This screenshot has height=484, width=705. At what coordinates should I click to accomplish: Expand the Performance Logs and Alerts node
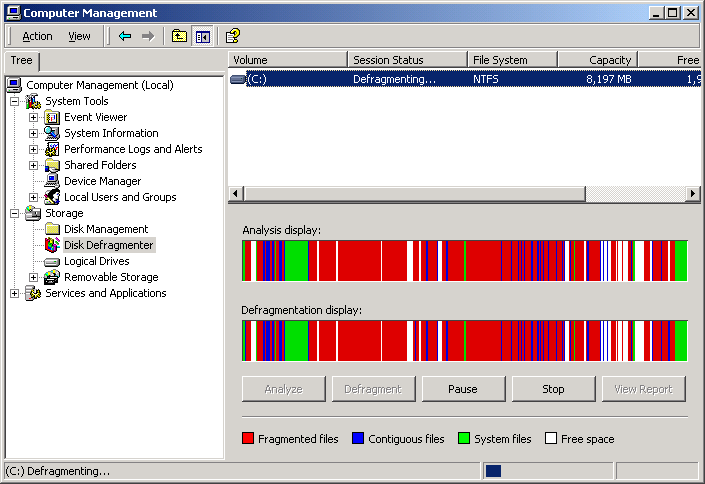[x=33, y=149]
